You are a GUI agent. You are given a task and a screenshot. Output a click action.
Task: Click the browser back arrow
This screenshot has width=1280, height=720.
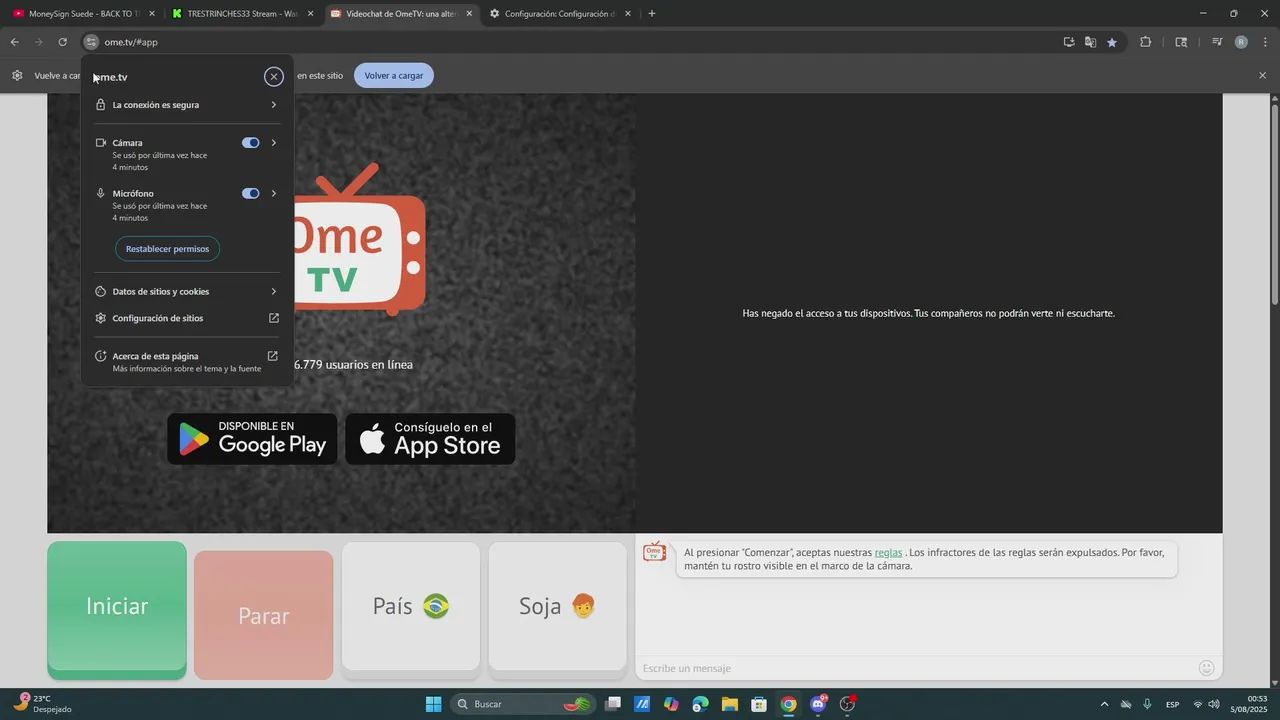tap(14, 42)
